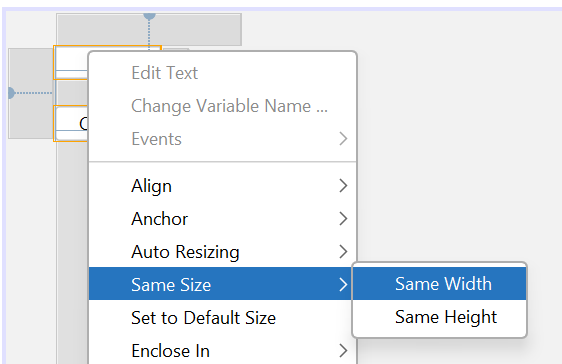Open the Enclose In submenu
Viewport: 562px width, 364px height.
point(223,351)
